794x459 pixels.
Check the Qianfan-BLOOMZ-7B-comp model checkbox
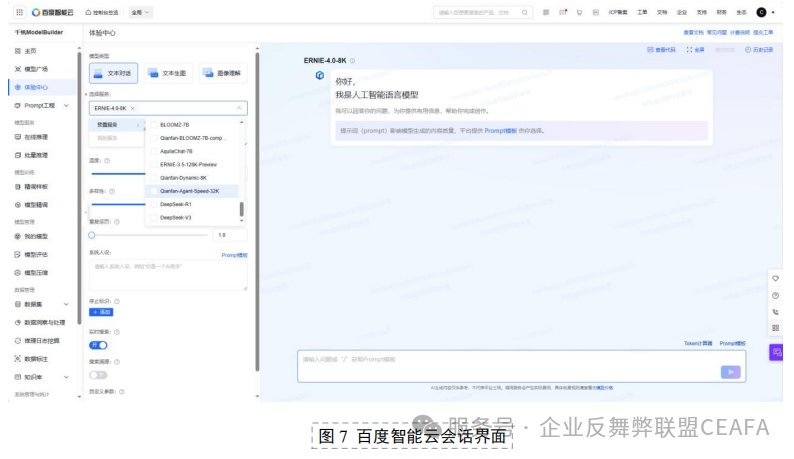click(154, 138)
